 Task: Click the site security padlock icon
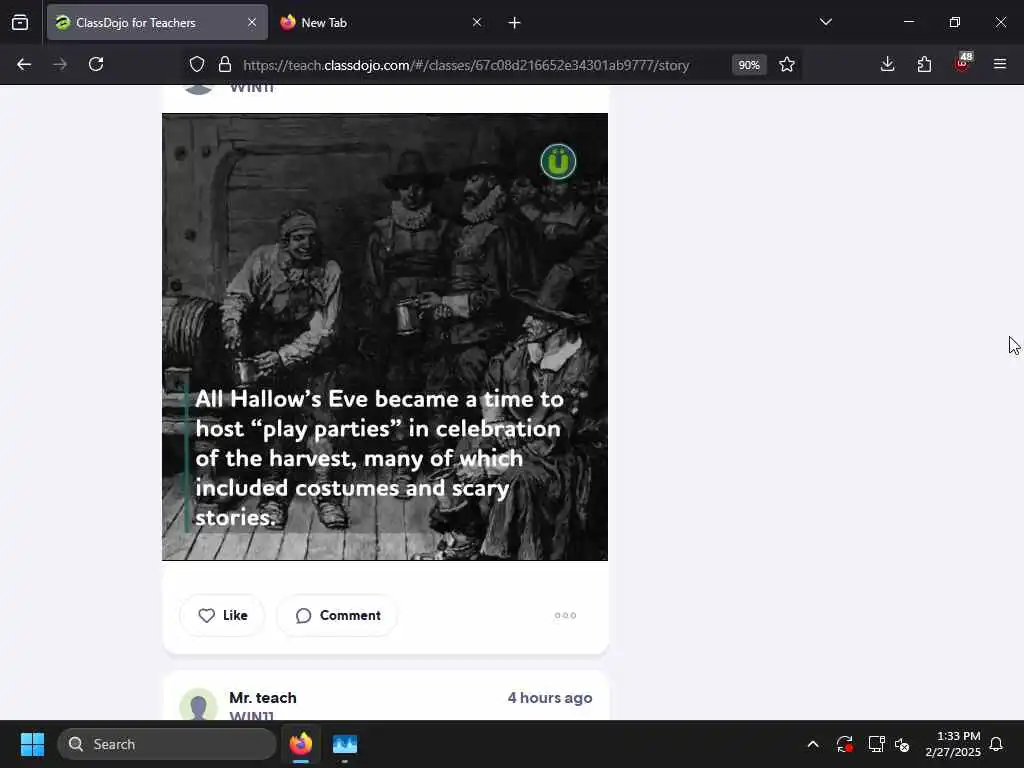click(x=225, y=65)
